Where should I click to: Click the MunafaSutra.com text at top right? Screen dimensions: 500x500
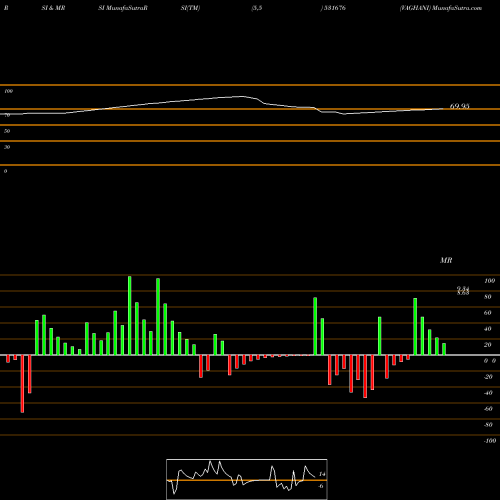pyautogui.click(x=457, y=8)
